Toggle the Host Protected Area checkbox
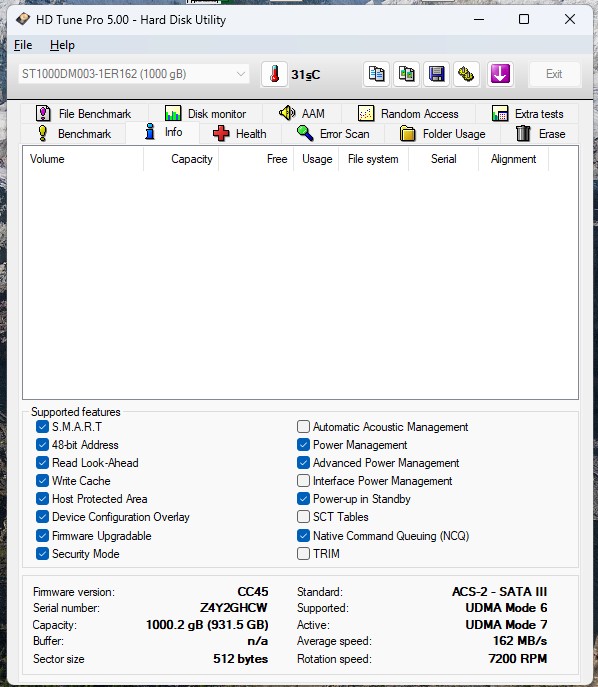This screenshot has height=687, width=598. pyautogui.click(x=42, y=499)
